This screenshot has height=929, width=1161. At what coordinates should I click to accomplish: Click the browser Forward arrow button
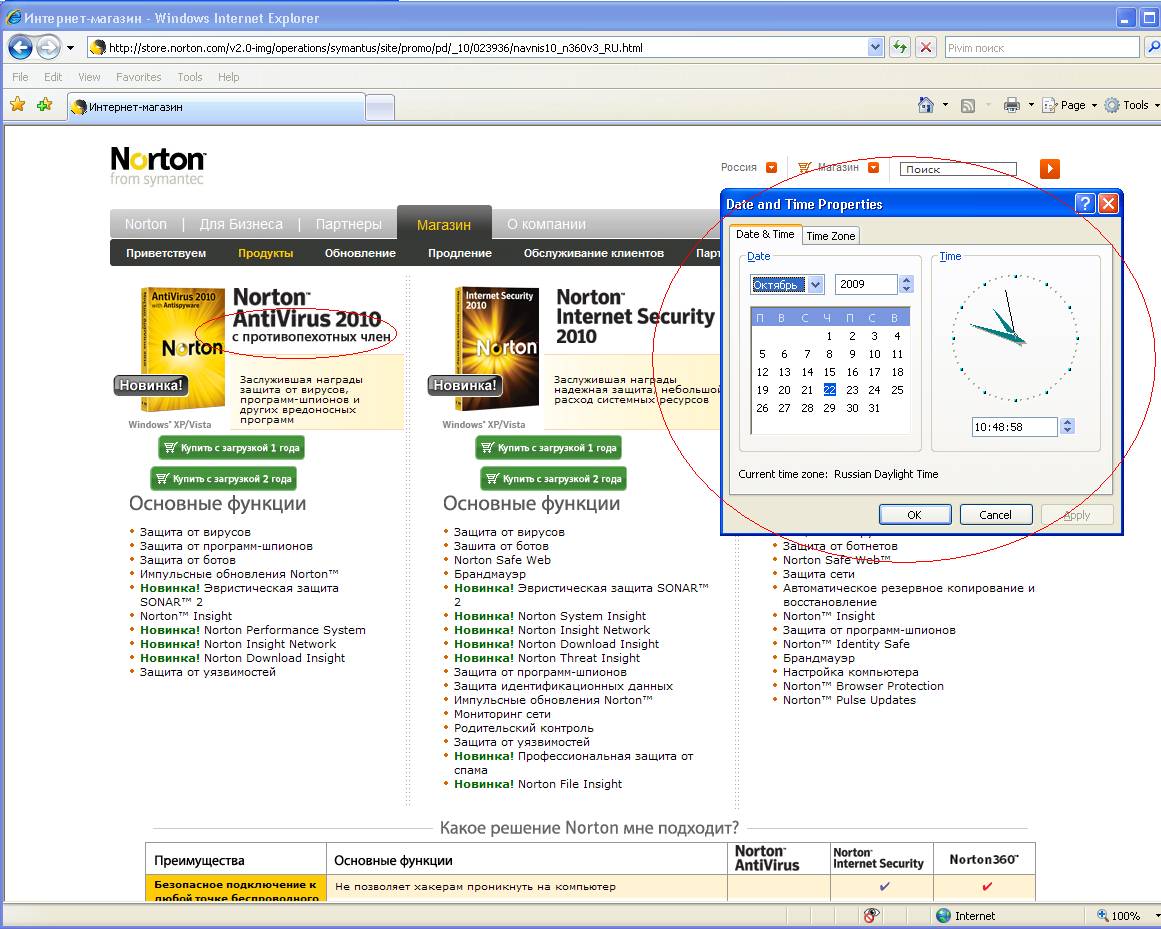point(48,47)
